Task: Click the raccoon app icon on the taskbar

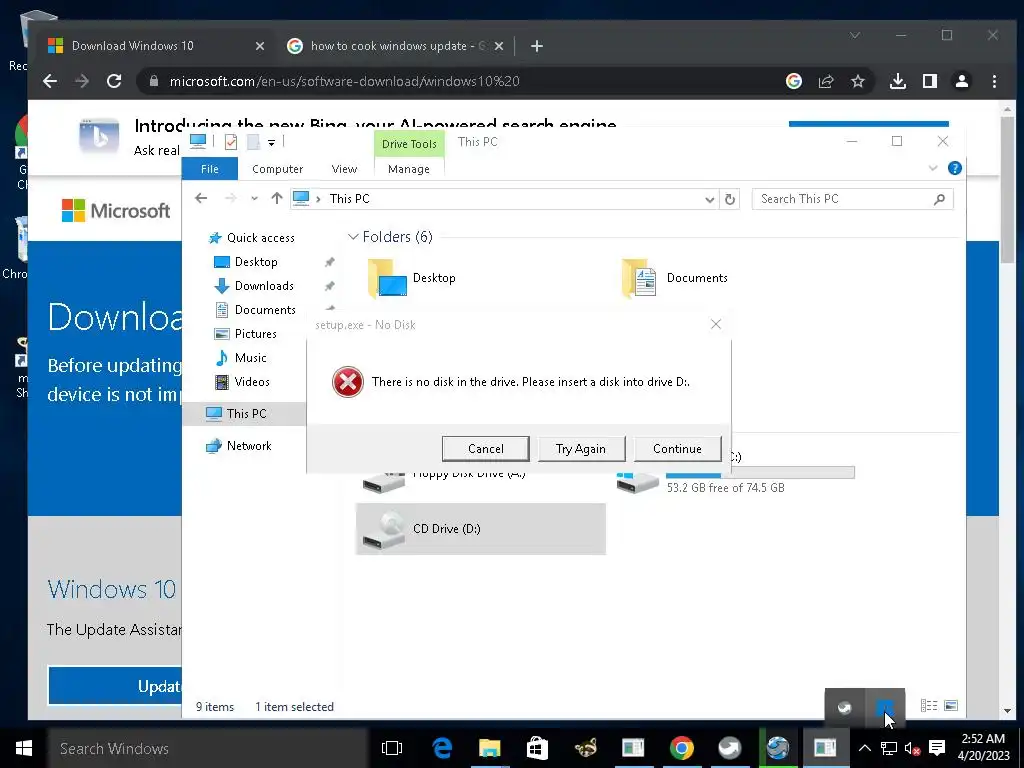Action: (x=586, y=748)
